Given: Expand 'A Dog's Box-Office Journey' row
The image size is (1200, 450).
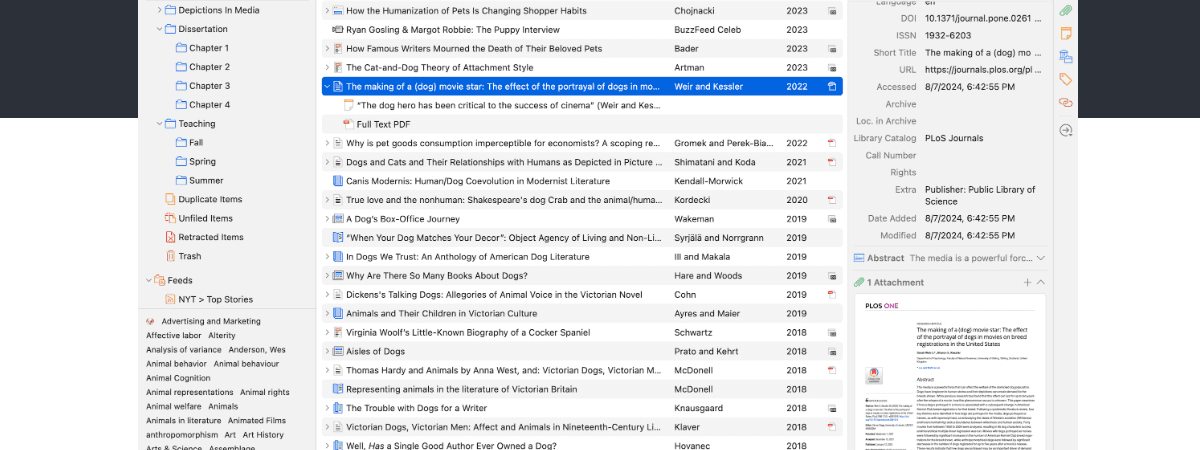Looking at the screenshot, I should point(327,219).
